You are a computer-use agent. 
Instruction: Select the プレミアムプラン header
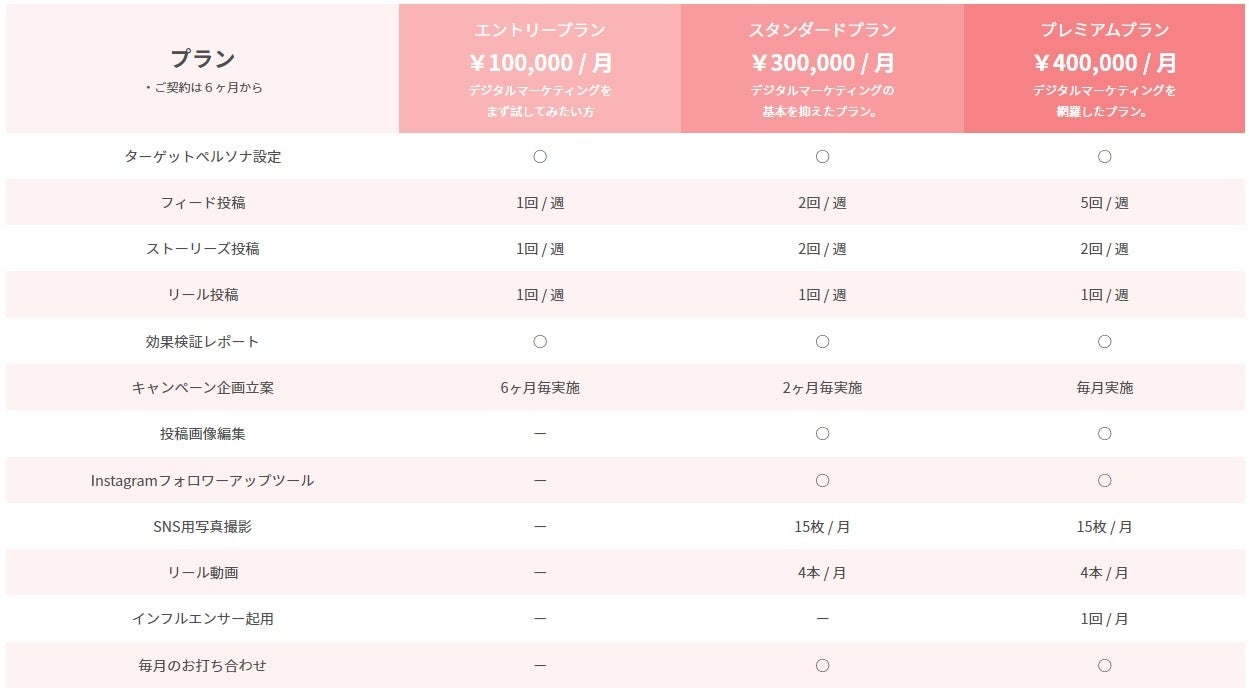tap(1104, 30)
